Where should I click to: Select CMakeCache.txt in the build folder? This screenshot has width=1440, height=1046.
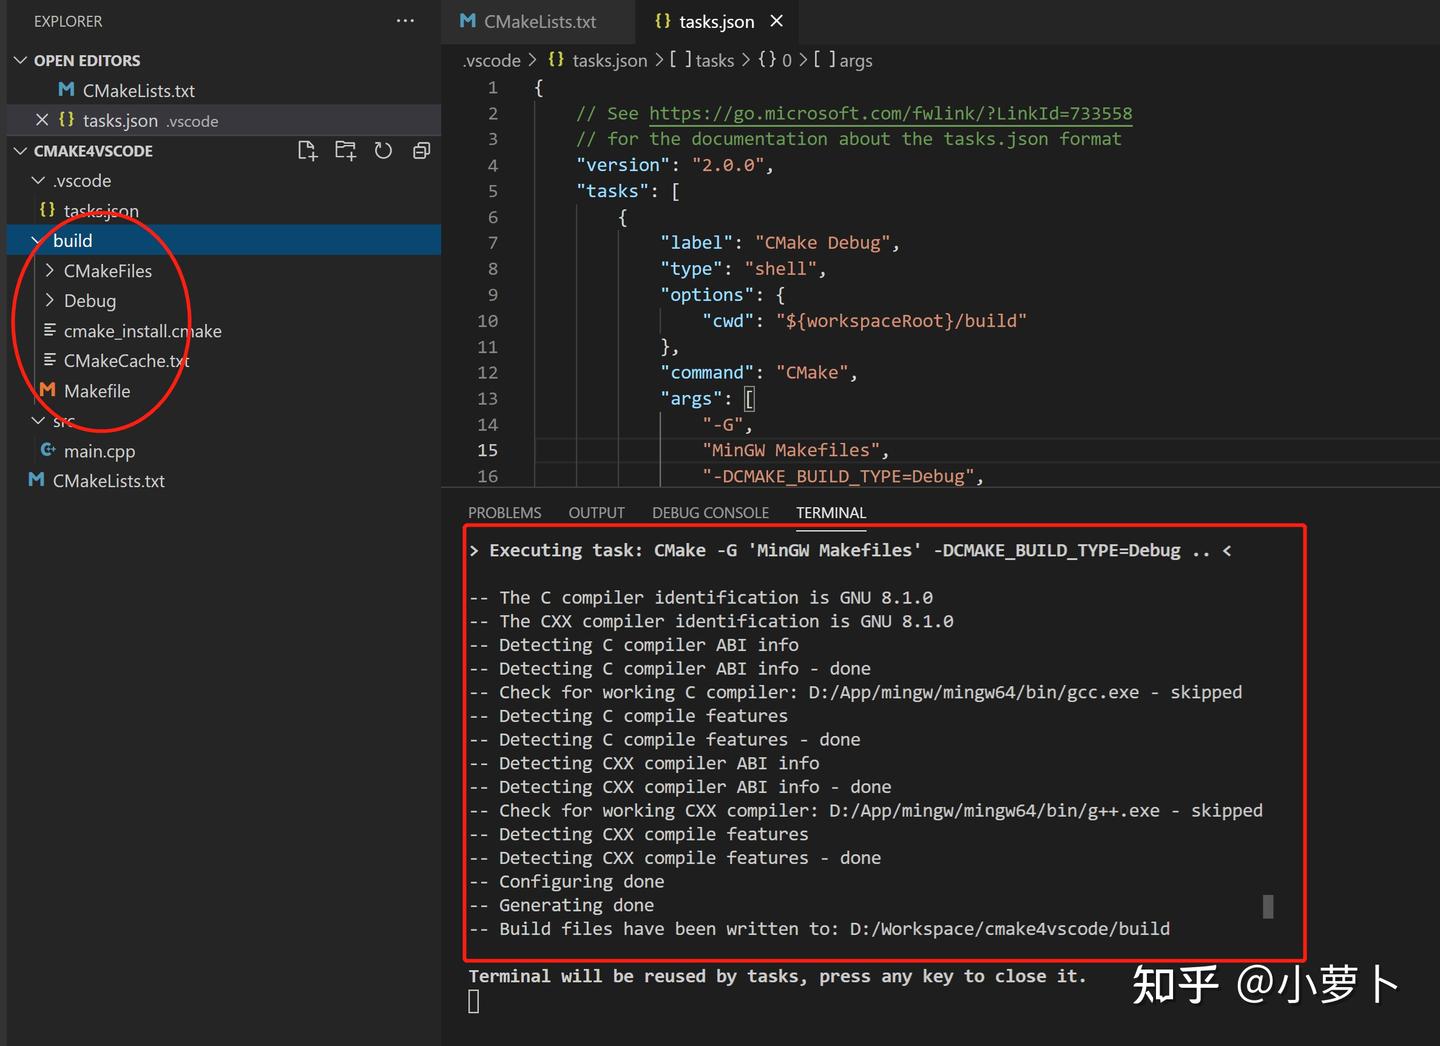pos(126,361)
